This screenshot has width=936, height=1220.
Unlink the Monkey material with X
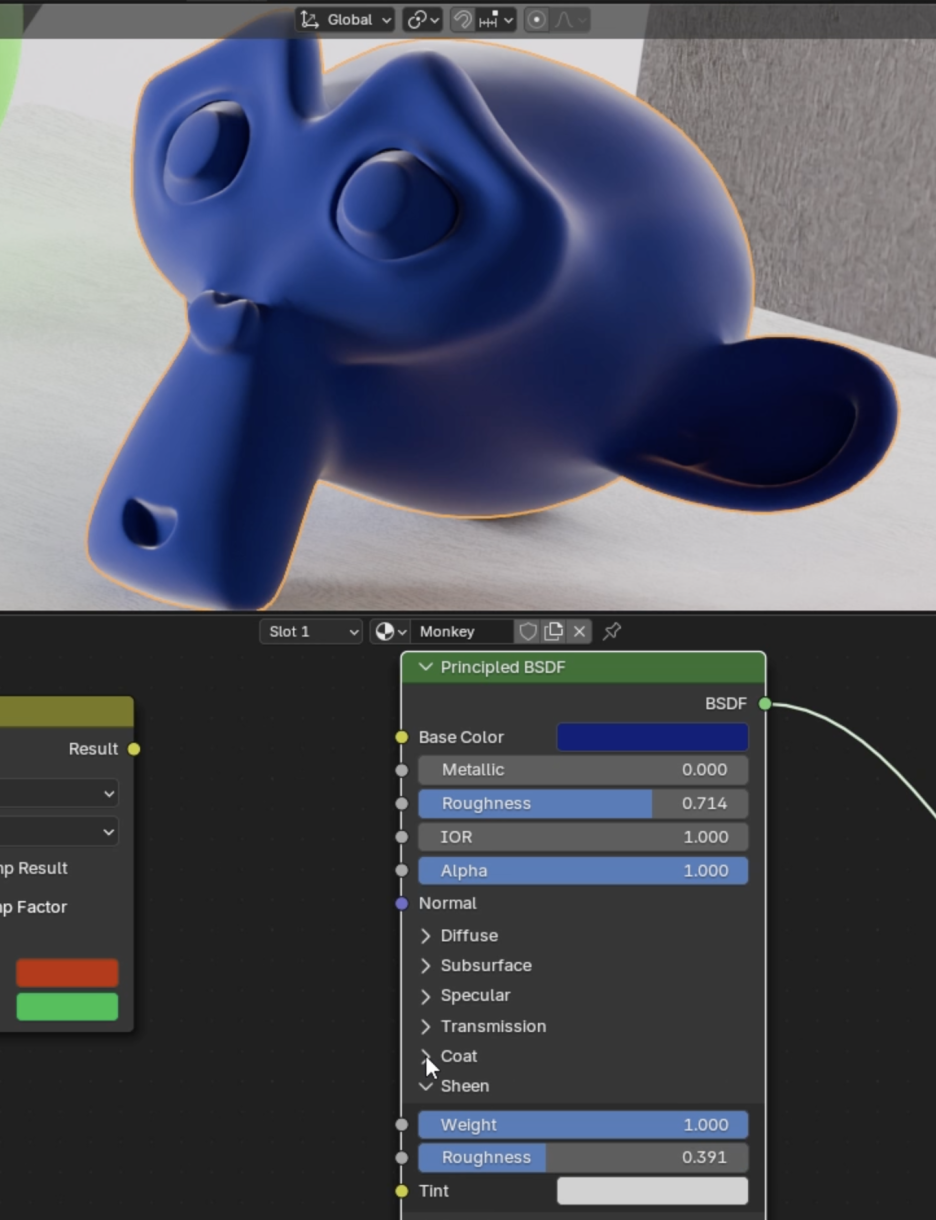[579, 632]
